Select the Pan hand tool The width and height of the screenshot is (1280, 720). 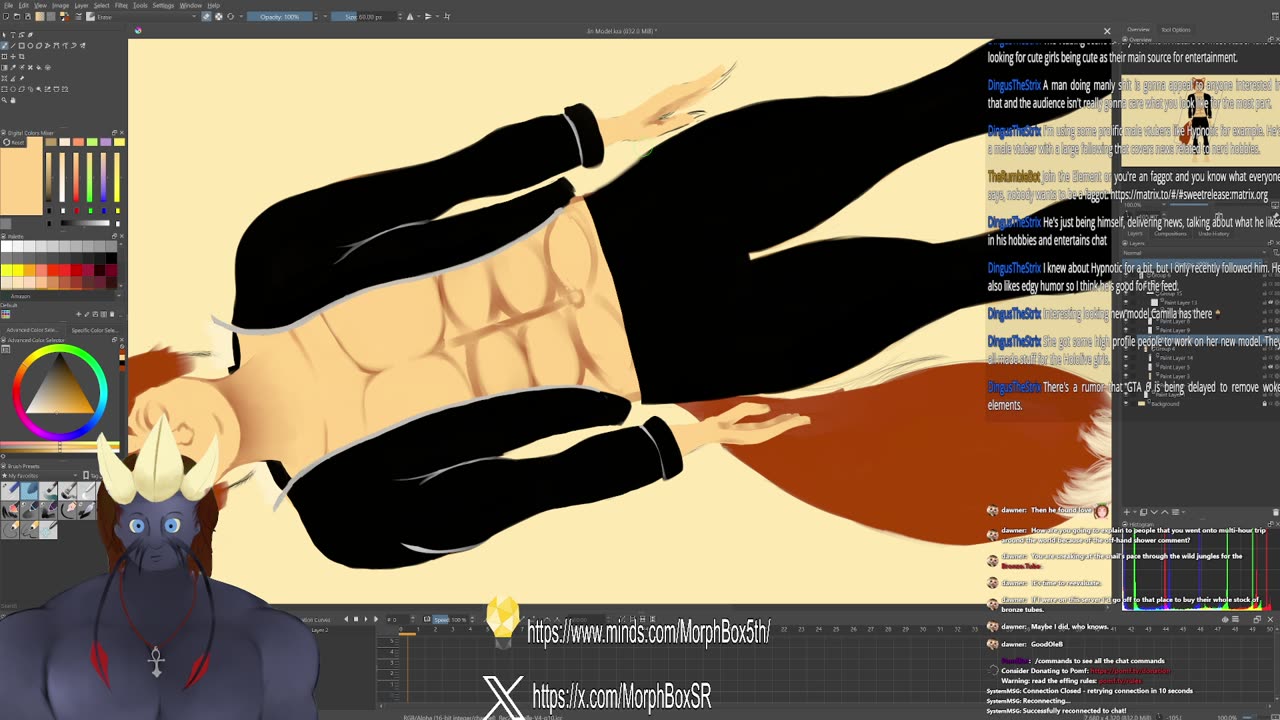coord(13,100)
